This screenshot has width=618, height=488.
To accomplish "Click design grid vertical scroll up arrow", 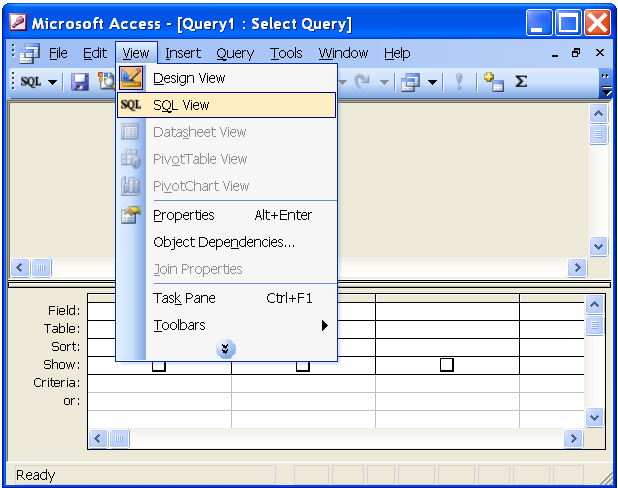I will tap(594, 304).
